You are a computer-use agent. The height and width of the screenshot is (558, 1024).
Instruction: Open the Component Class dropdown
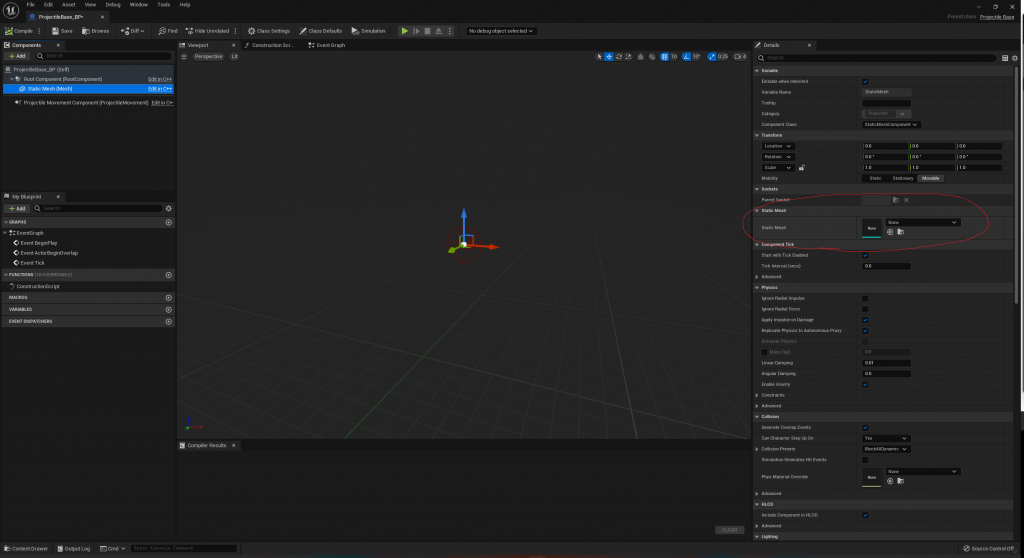pyautogui.click(x=891, y=124)
